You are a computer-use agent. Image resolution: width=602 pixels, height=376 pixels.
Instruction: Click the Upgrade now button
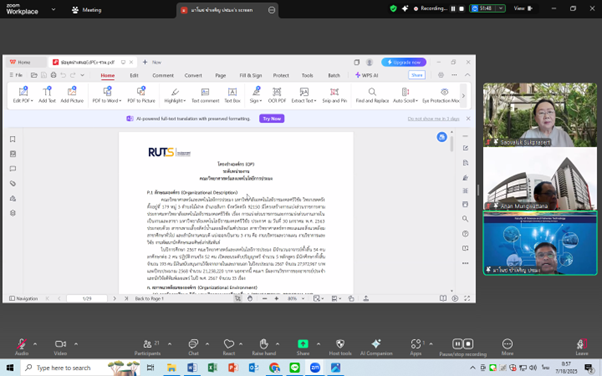(x=404, y=62)
